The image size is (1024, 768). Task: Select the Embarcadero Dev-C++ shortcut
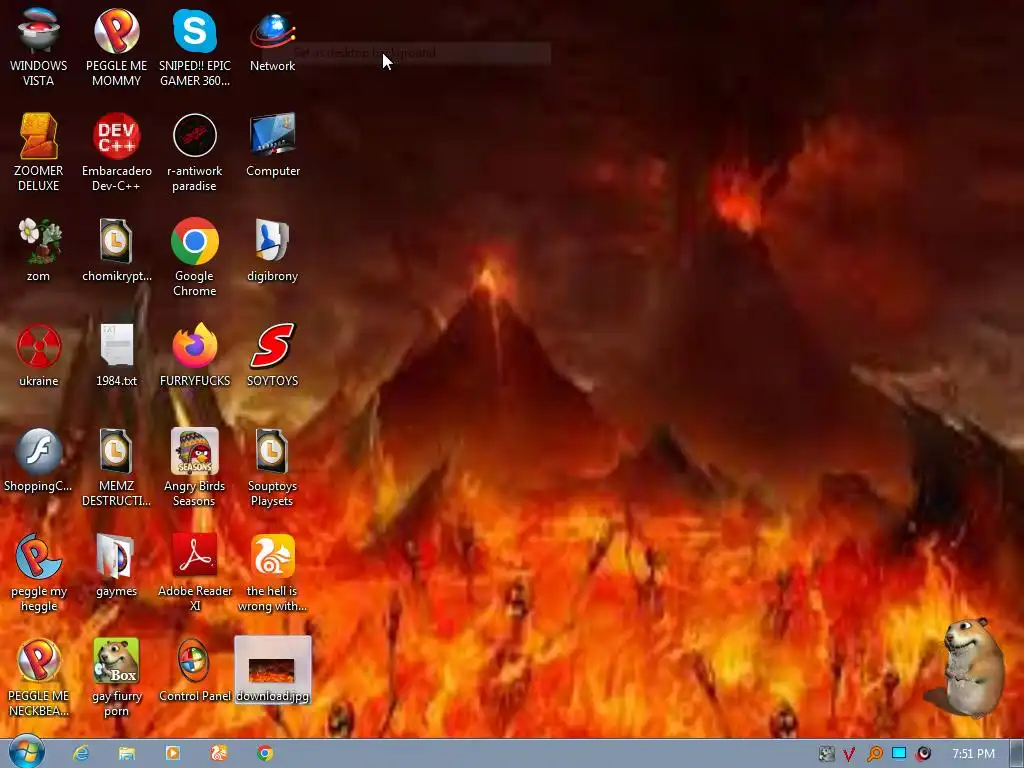116,152
